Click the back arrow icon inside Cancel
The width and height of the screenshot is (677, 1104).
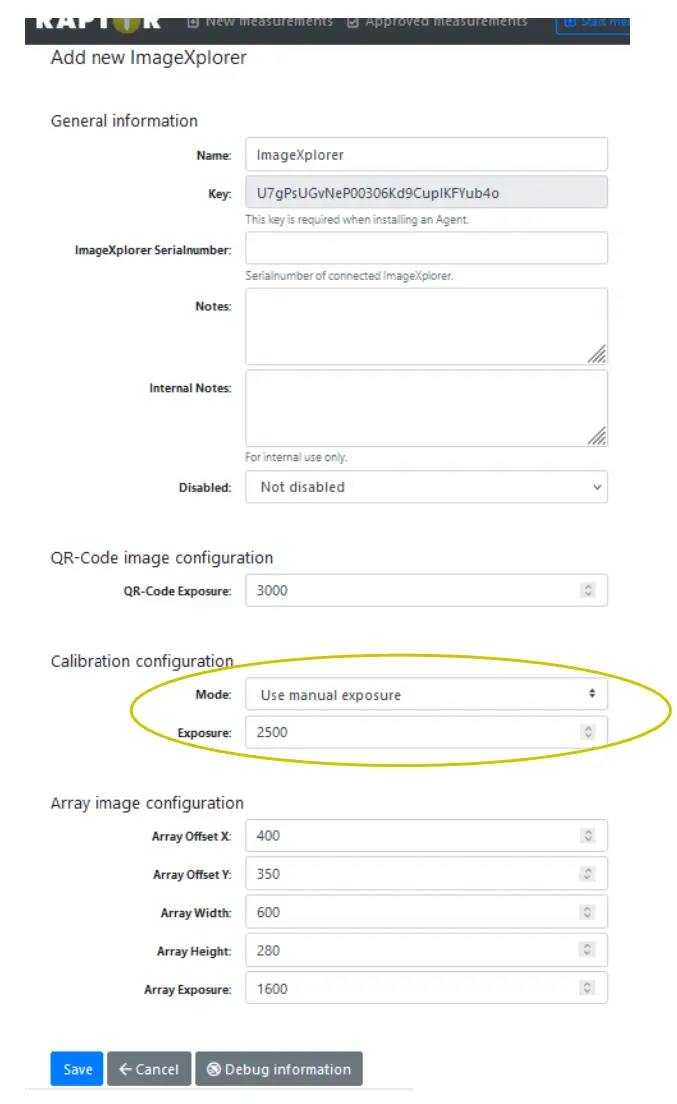tap(123, 1068)
